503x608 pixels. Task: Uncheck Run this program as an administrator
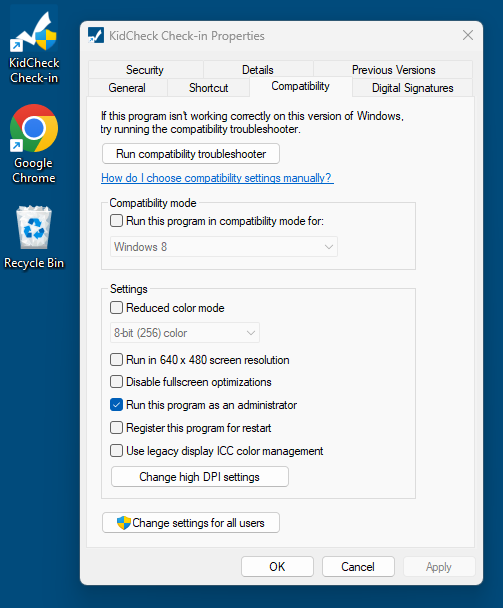coord(116,405)
